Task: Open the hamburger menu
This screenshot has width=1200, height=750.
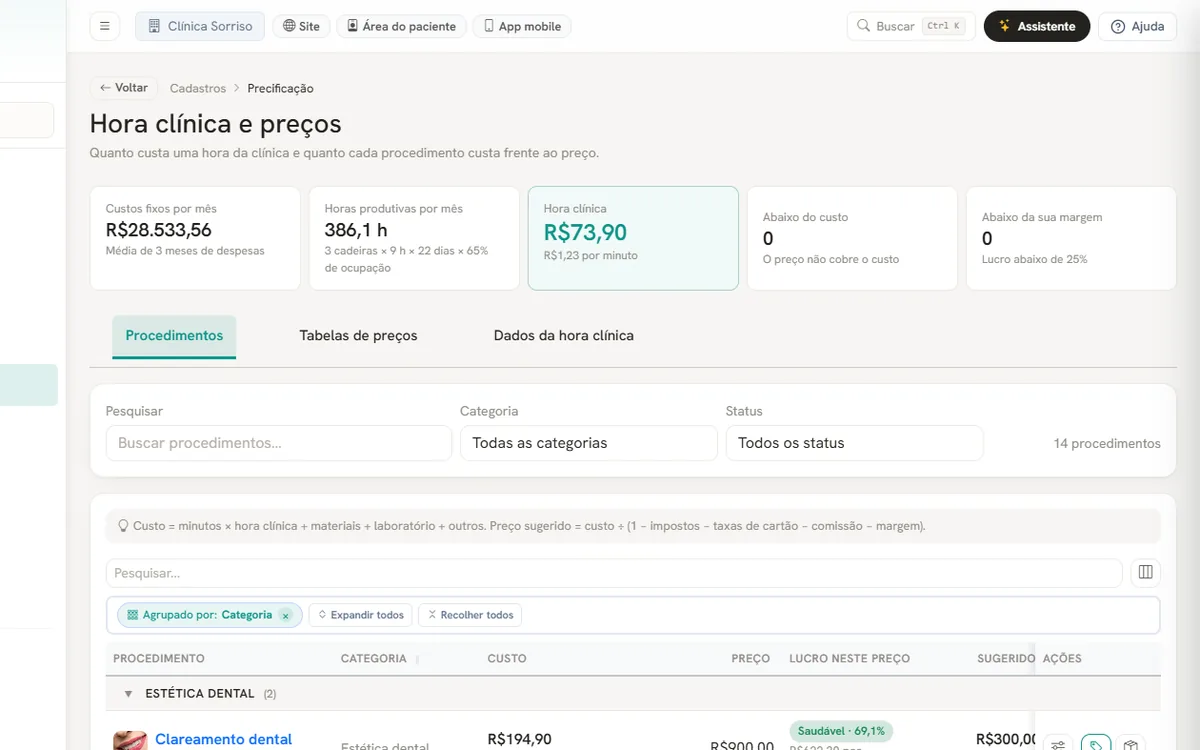Action: pyautogui.click(x=104, y=26)
